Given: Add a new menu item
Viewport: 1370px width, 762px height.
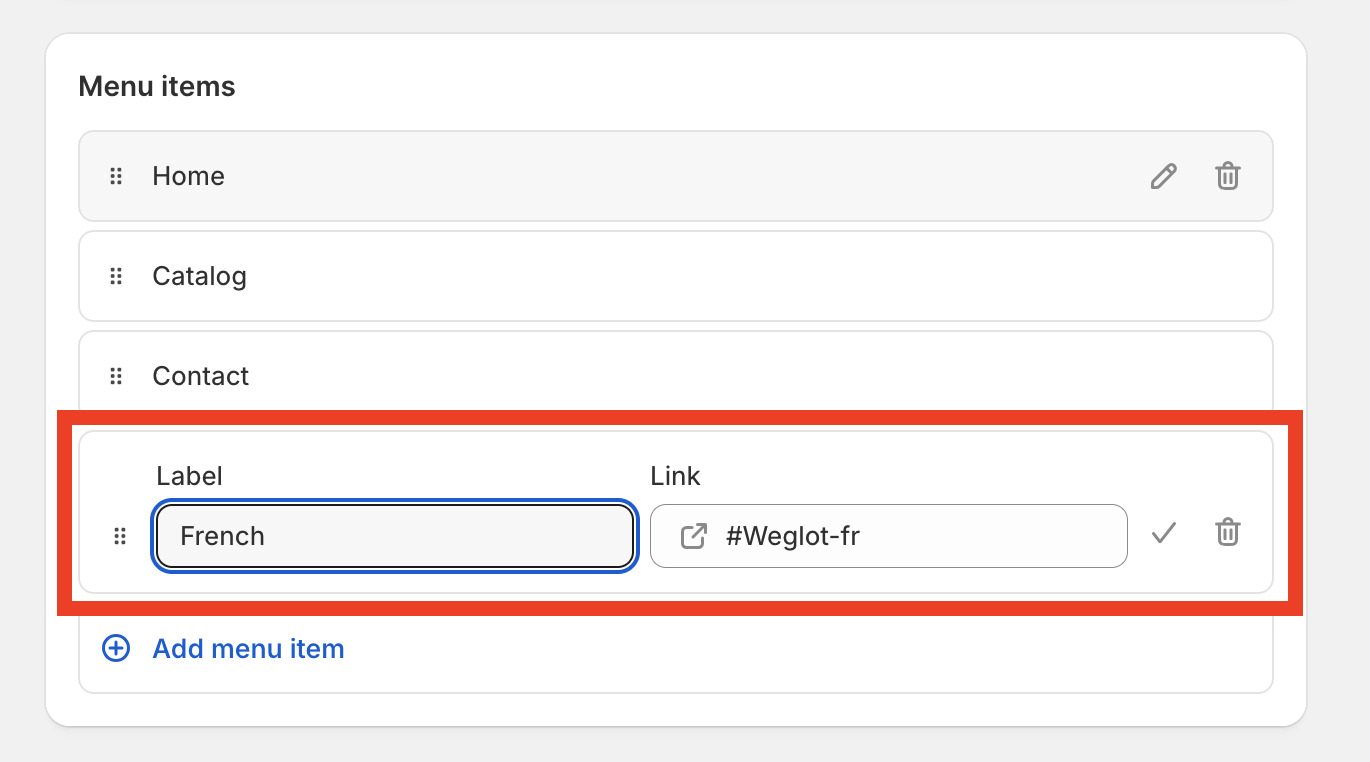Looking at the screenshot, I should click(x=248, y=648).
